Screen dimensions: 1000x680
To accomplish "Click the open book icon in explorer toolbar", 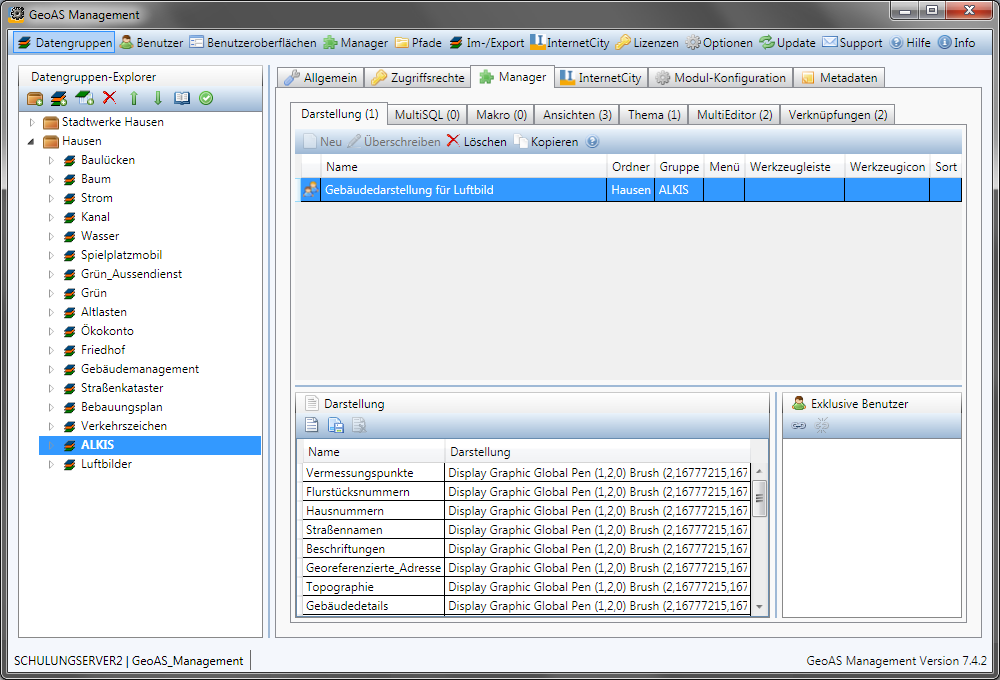I will pyautogui.click(x=182, y=98).
